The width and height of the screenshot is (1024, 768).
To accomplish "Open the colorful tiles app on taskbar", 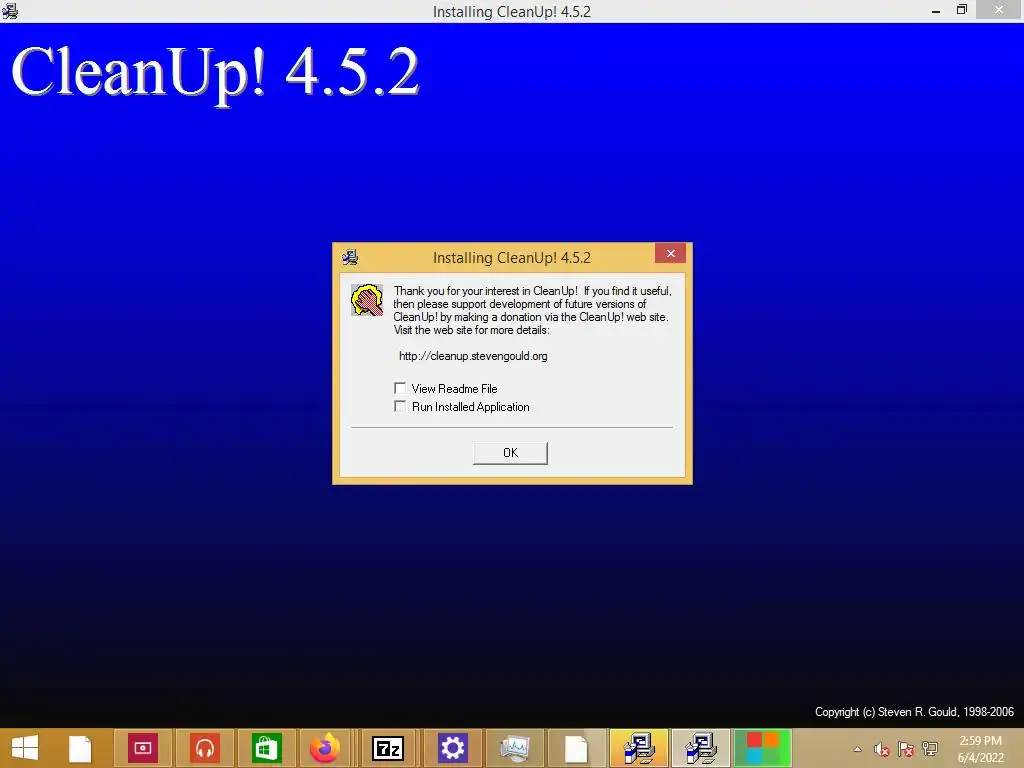I will pos(762,748).
